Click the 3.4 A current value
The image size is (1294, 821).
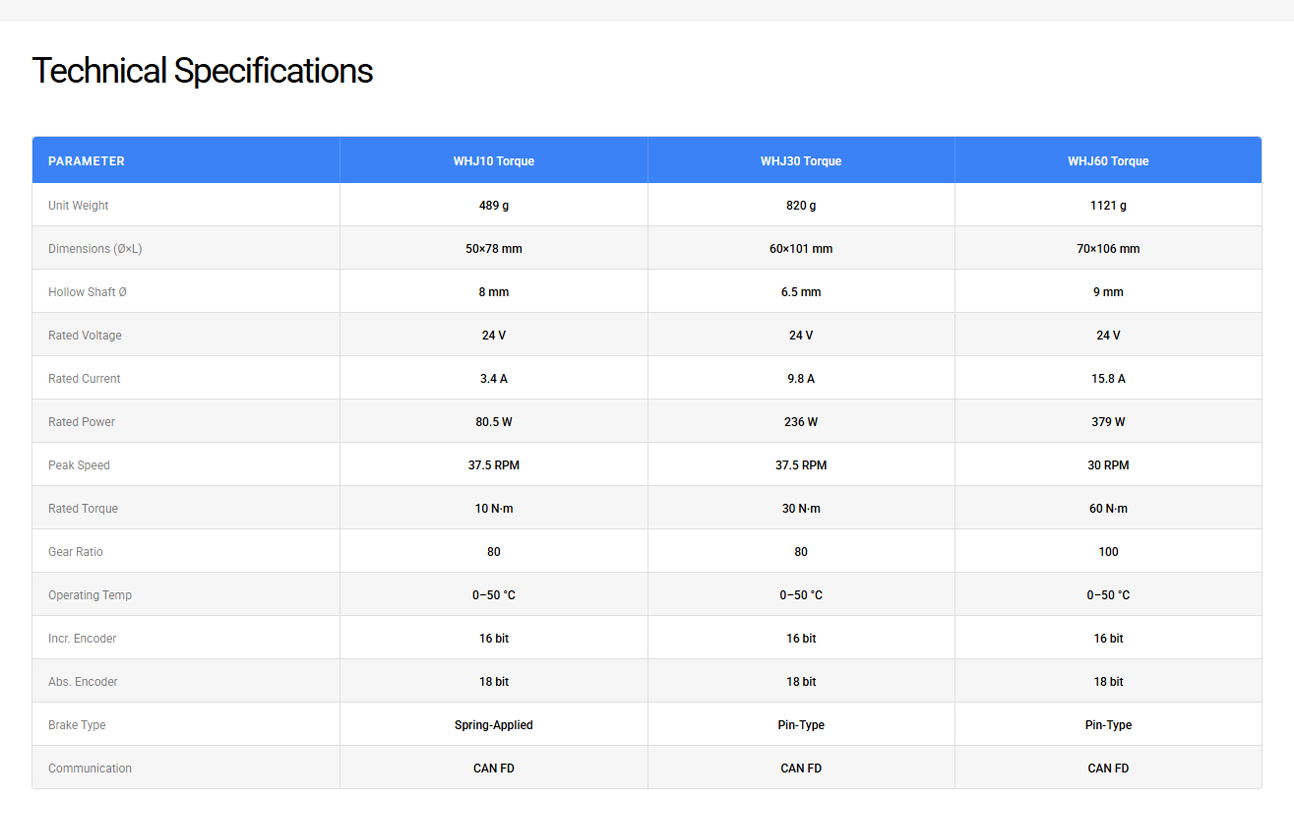(x=494, y=378)
